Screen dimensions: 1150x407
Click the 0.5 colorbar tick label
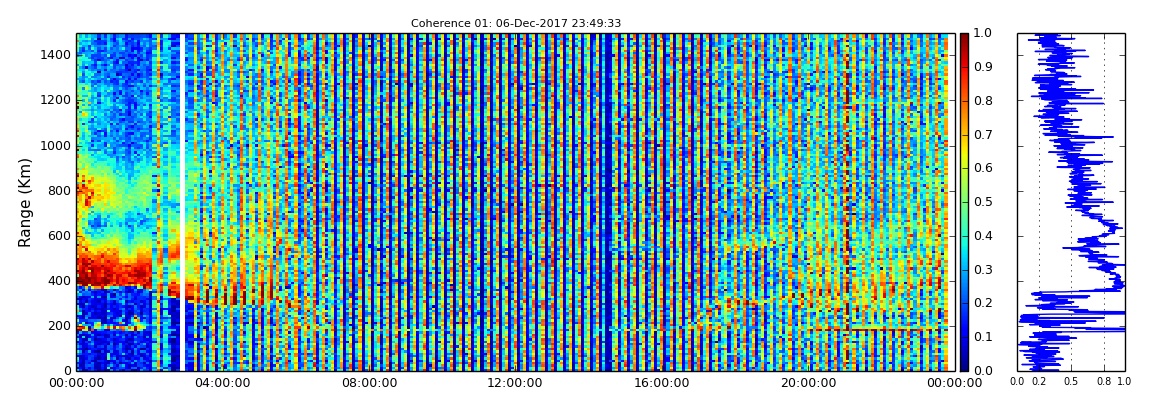pyautogui.click(x=982, y=202)
